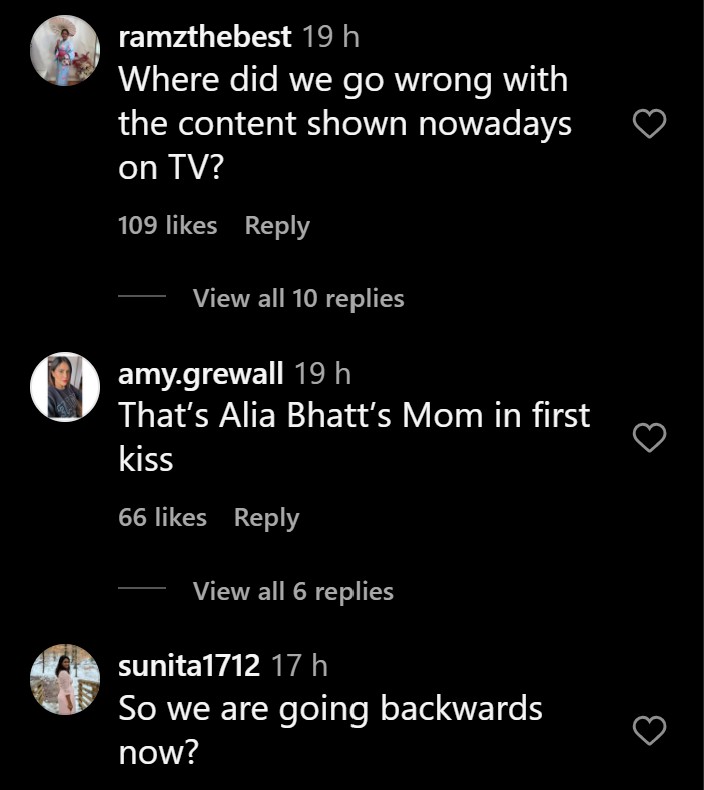Expand 'View all 6 replies'
Viewport: 704px width, 790px height.
293,591
